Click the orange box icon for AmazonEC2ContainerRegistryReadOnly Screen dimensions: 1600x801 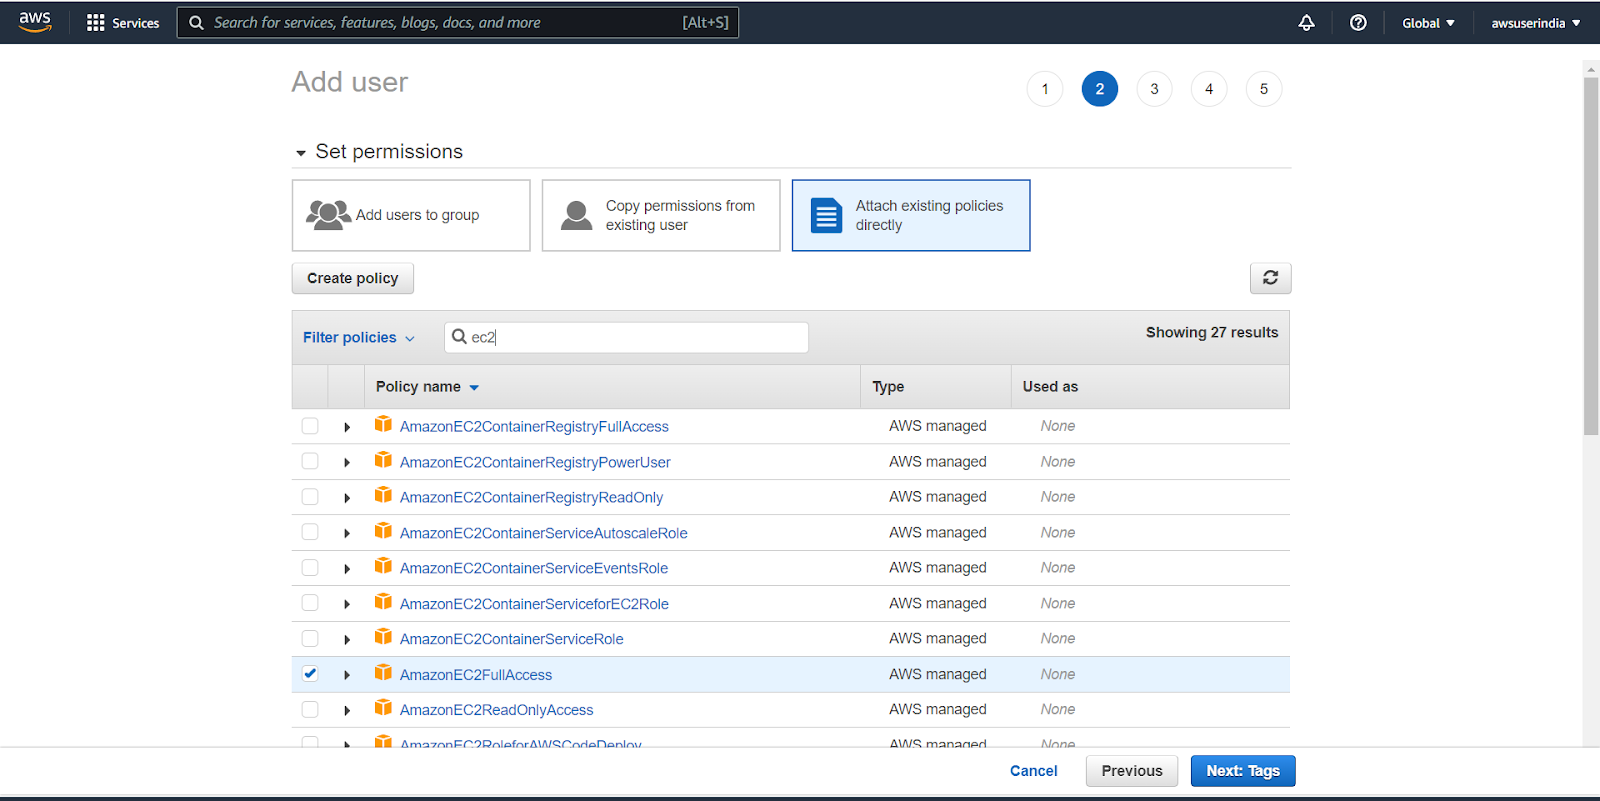[x=383, y=495]
